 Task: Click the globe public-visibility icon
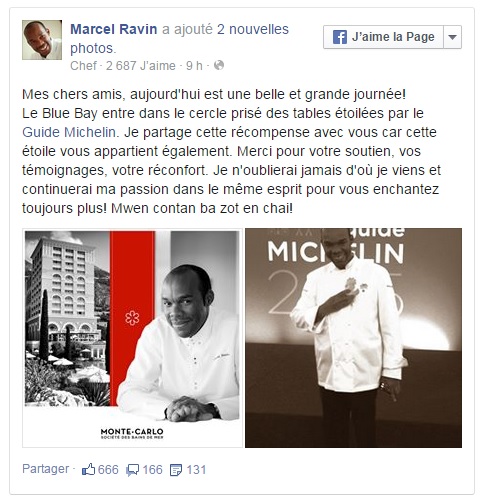point(219,65)
